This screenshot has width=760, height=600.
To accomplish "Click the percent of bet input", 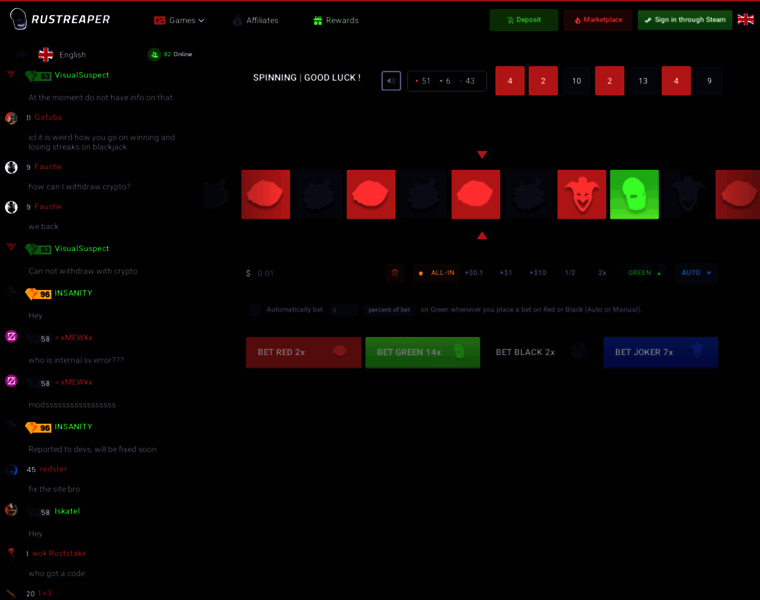I will pyautogui.click(x=344, y=310).
